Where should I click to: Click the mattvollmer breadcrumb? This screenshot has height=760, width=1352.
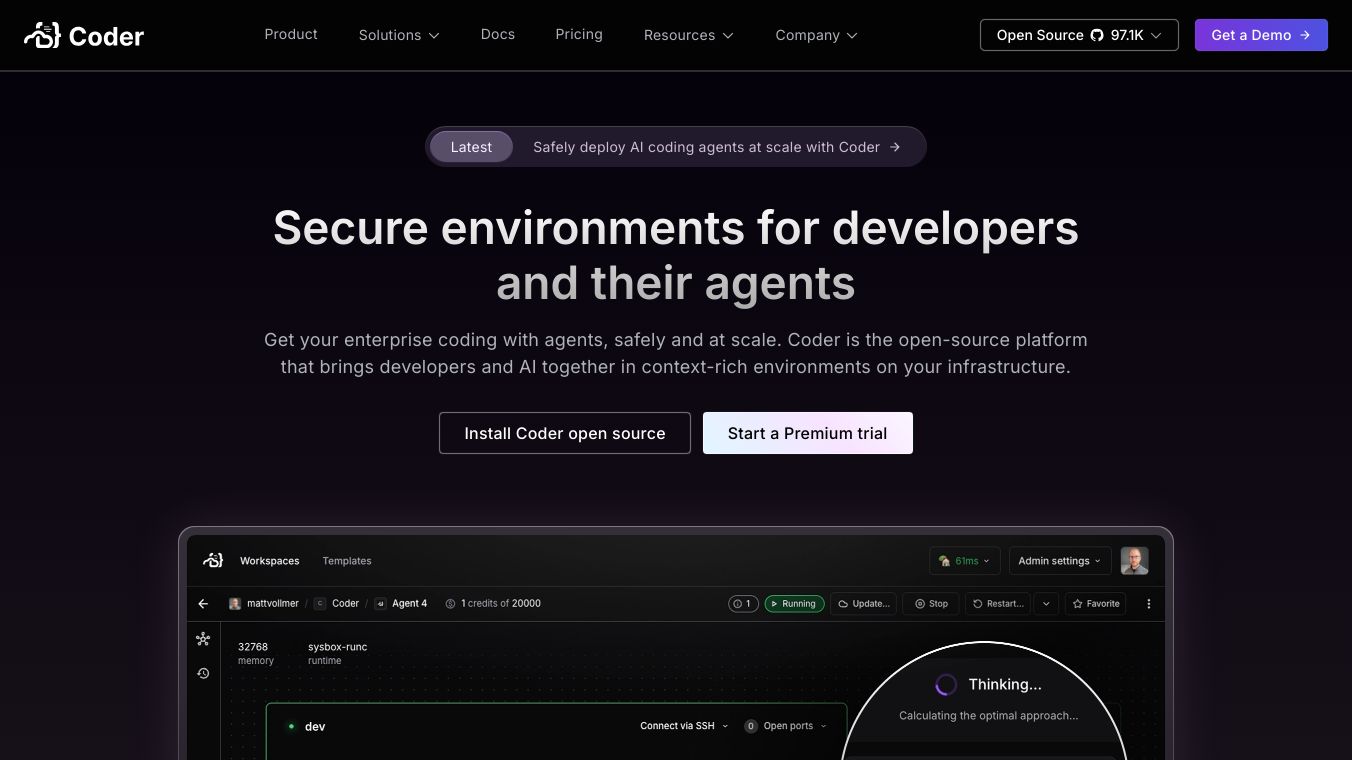tap(265, 604)
